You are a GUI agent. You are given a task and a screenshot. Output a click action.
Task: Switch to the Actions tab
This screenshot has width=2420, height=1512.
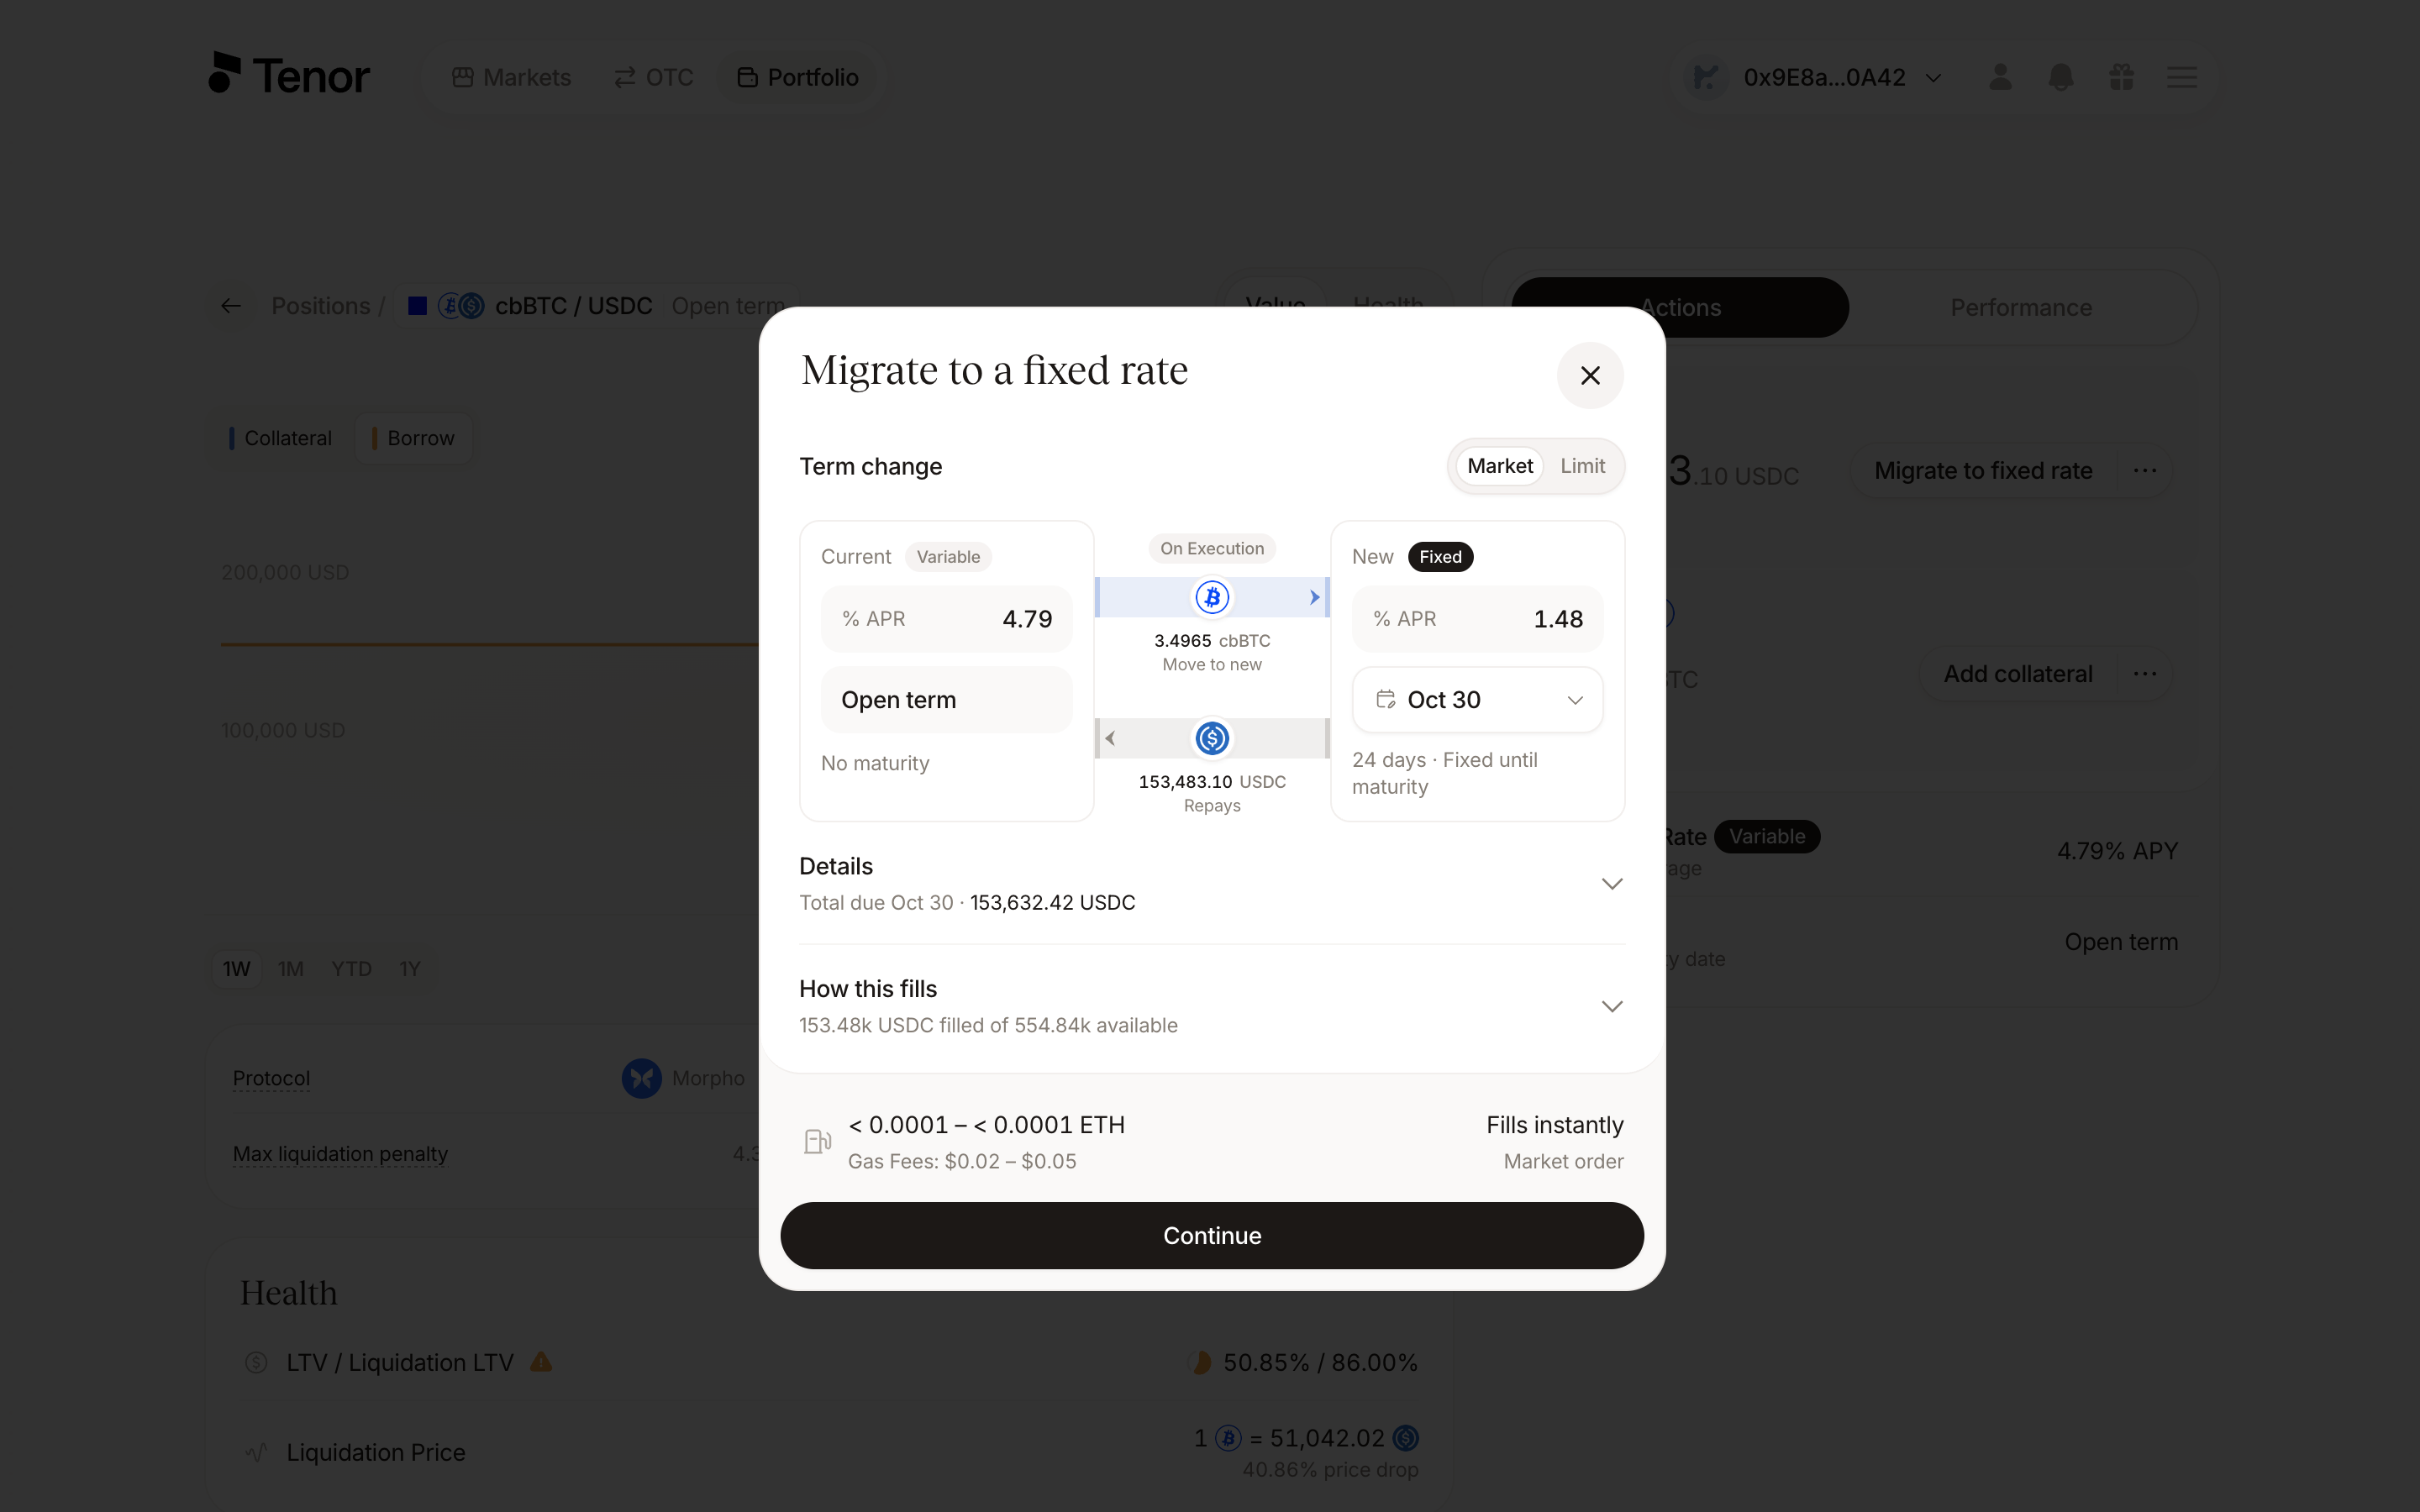click(1680, 307)
